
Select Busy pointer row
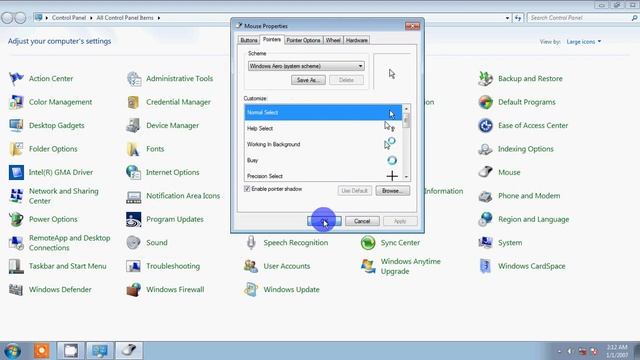[x=323, y=160]
